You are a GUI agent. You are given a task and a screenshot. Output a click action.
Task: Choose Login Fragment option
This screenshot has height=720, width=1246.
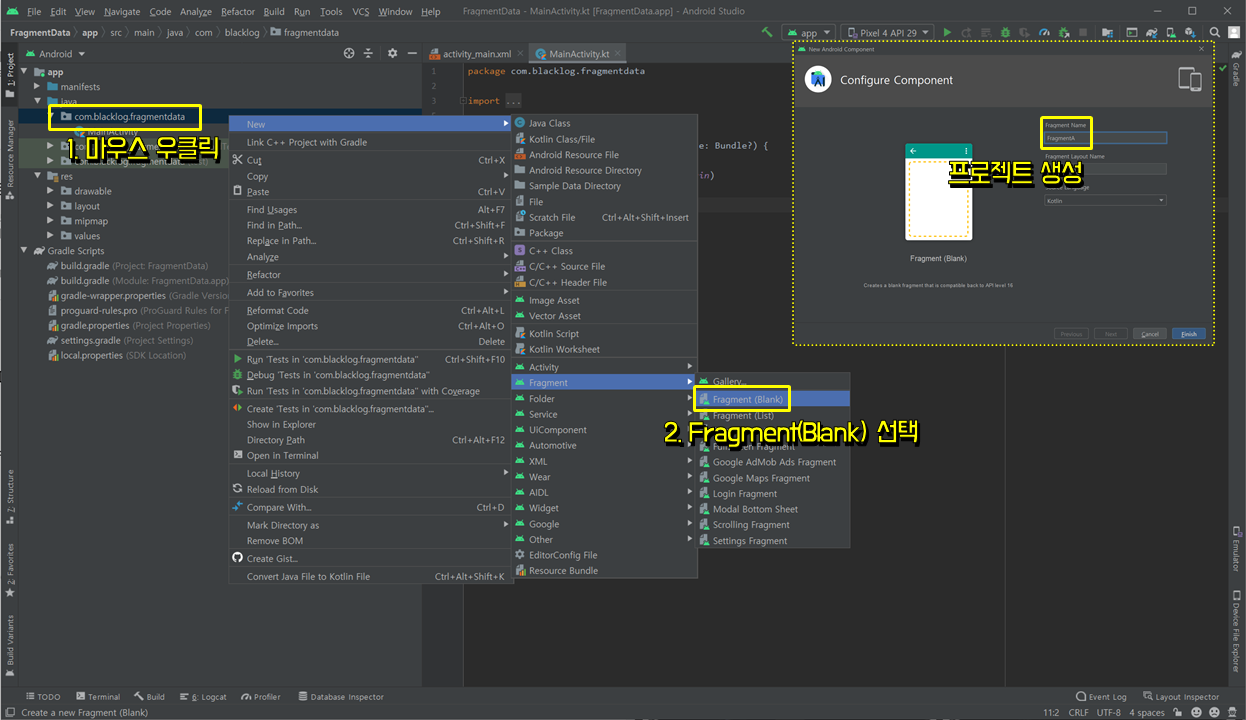[x=773, y=494]
